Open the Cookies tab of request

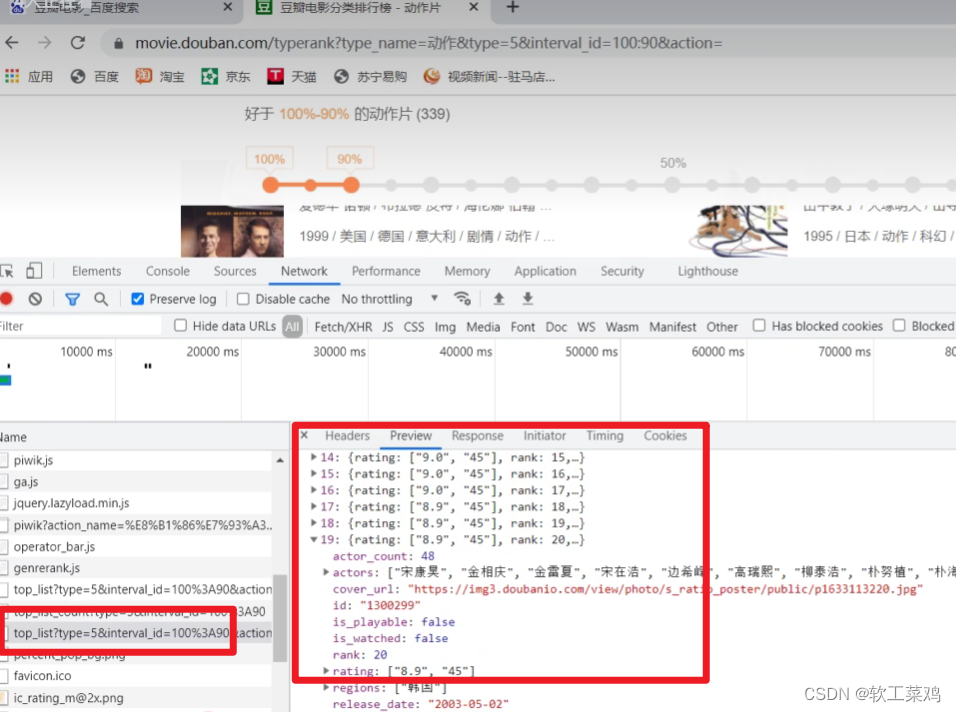[665, 436]
